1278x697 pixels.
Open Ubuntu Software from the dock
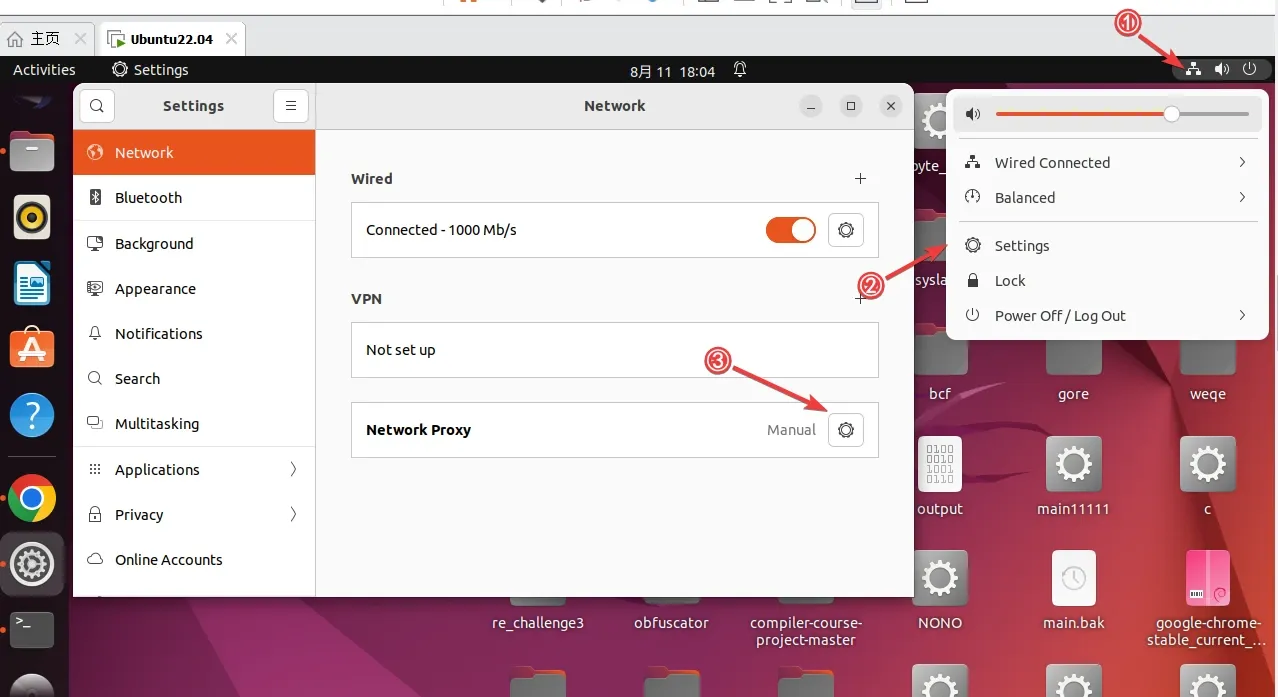32,348
